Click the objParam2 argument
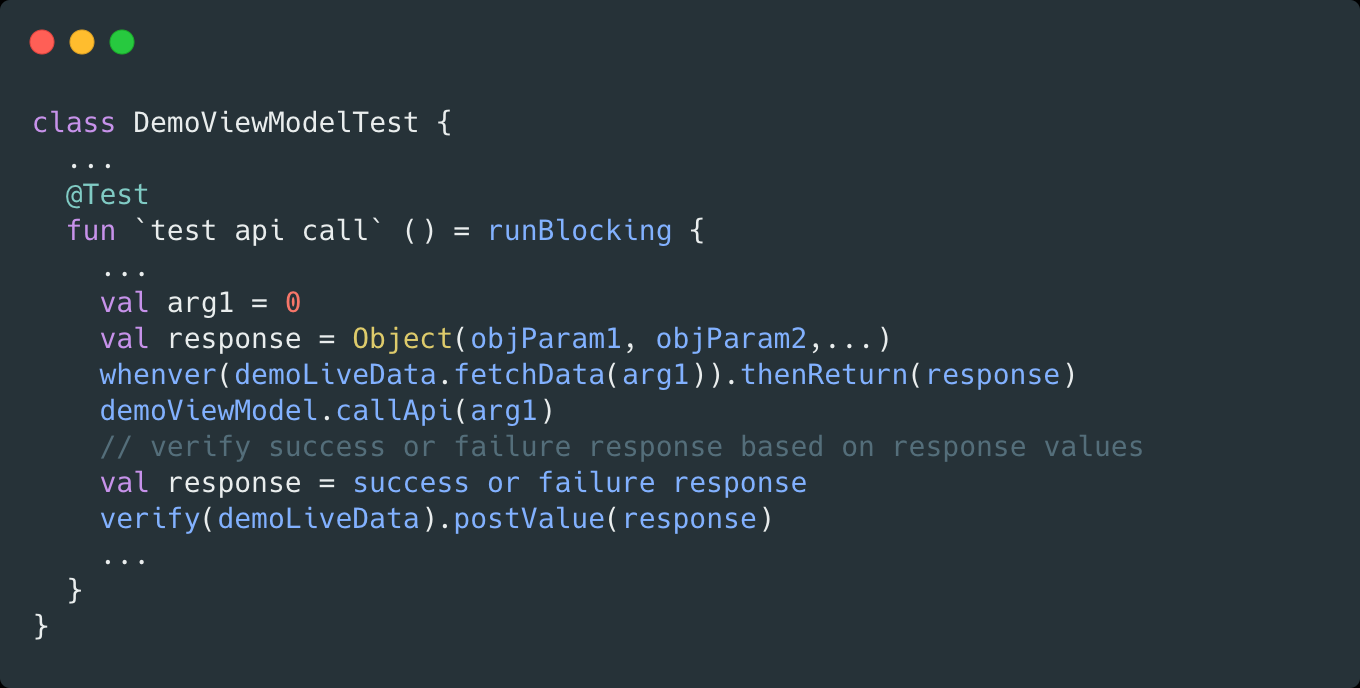The height and width of the screenshot is (688, 1360). point(731,339)
